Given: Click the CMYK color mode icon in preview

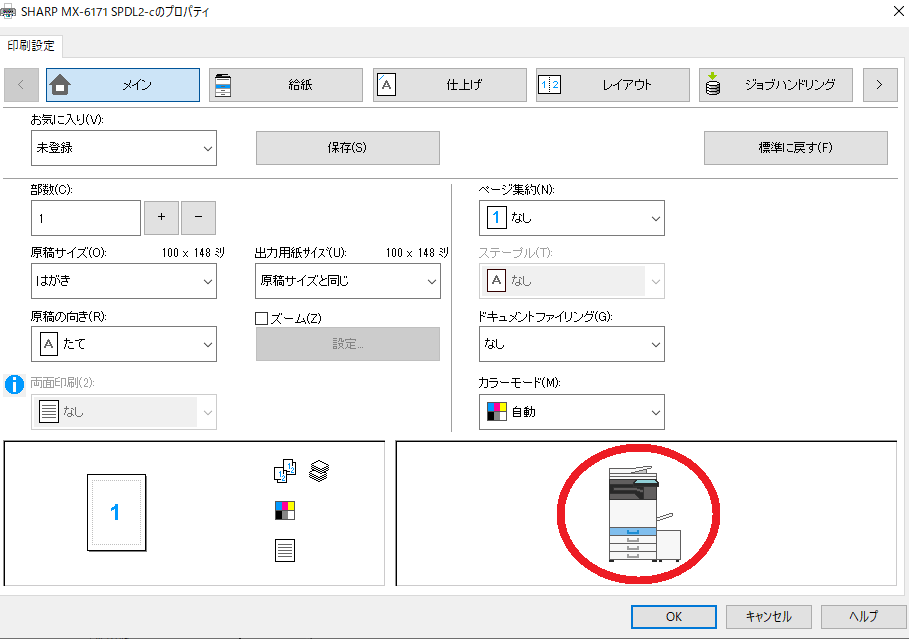Looking at the screenshot, I should pyautogui.click(x=285, y=511).
